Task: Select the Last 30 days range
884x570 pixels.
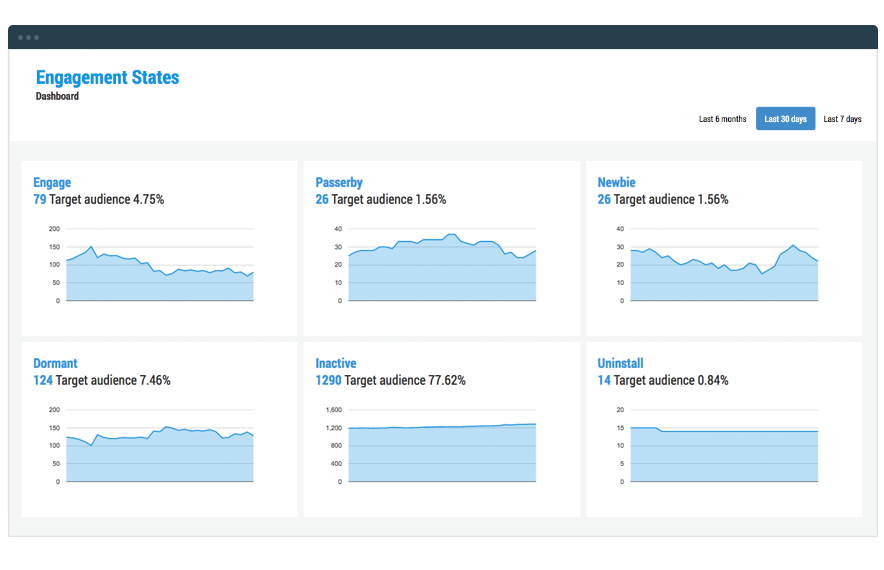Action: pos(785,118)
